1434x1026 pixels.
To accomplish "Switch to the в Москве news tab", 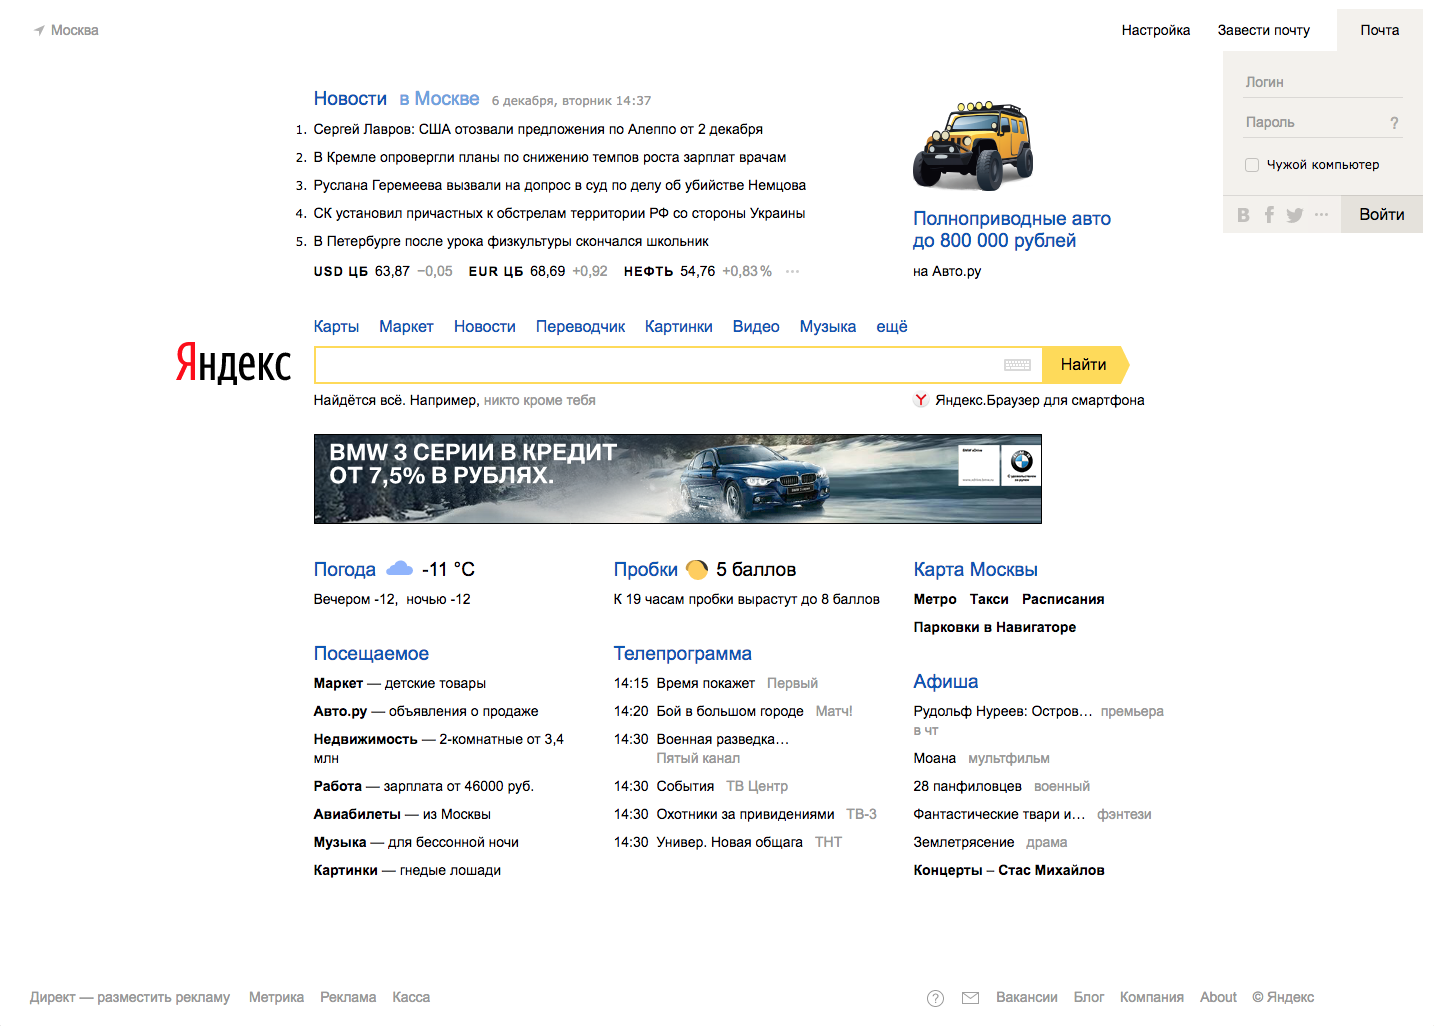I will [x=439, y=99].
